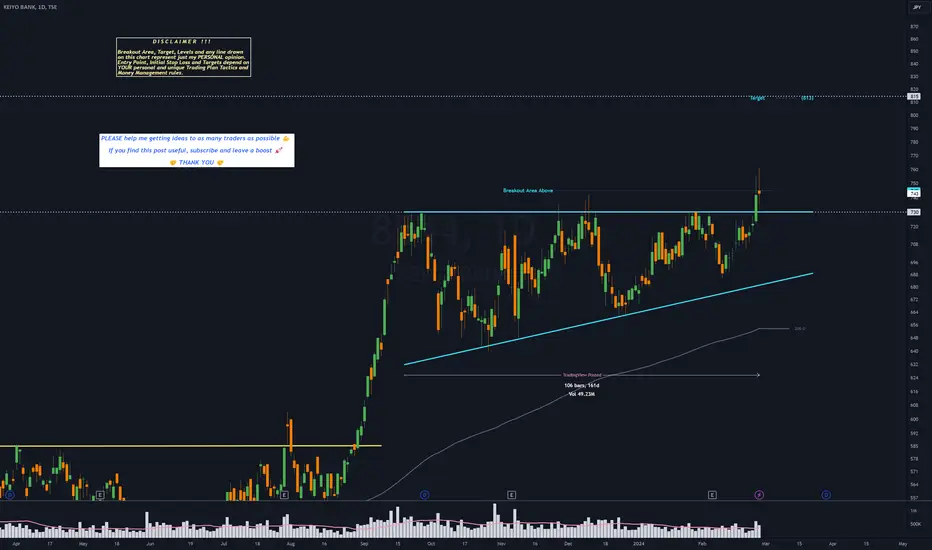This screenshot has width=932, height=550.
Task: Click the '2024' label on time axis
Action: [638, 543]
